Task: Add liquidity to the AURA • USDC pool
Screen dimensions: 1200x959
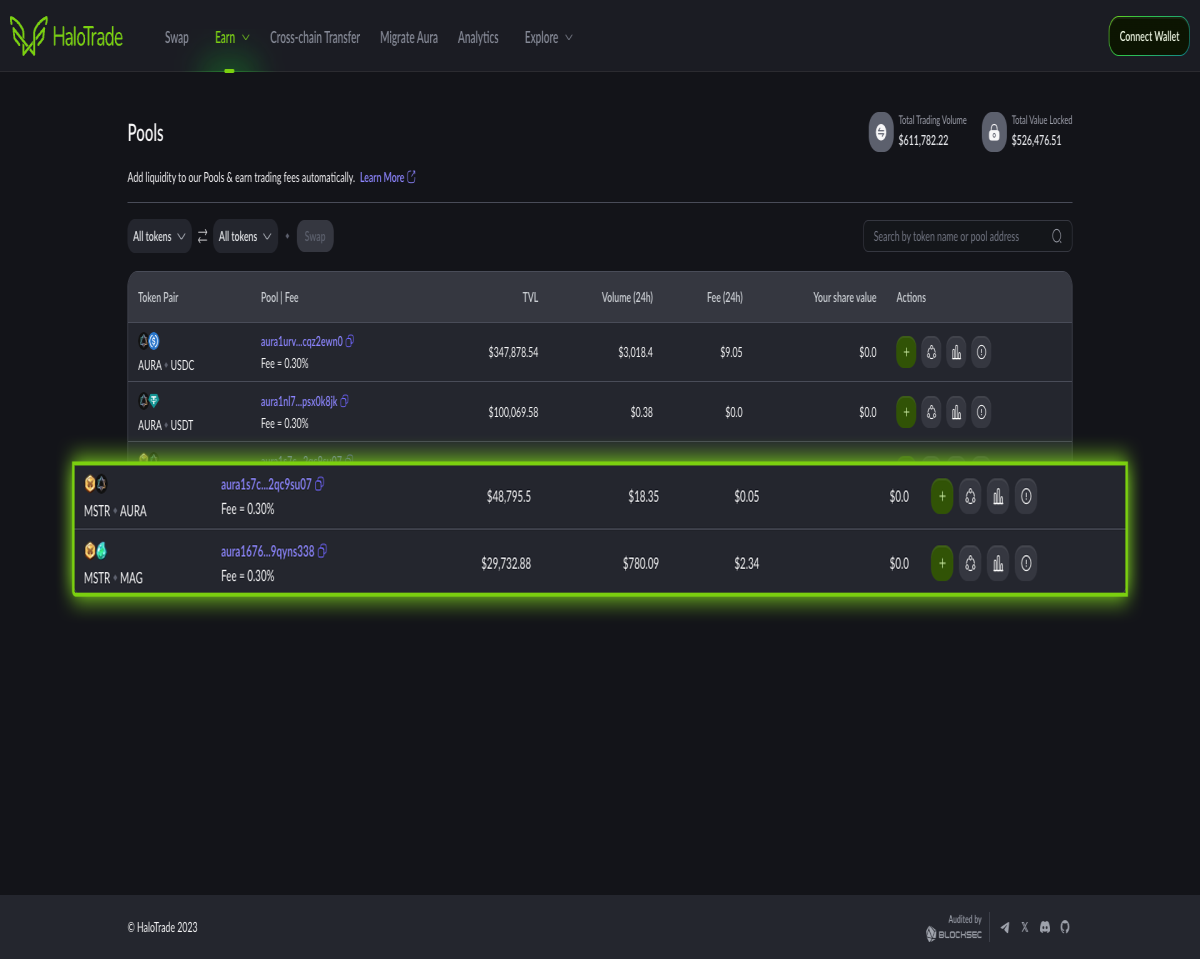Action: (x=906, y=352)
